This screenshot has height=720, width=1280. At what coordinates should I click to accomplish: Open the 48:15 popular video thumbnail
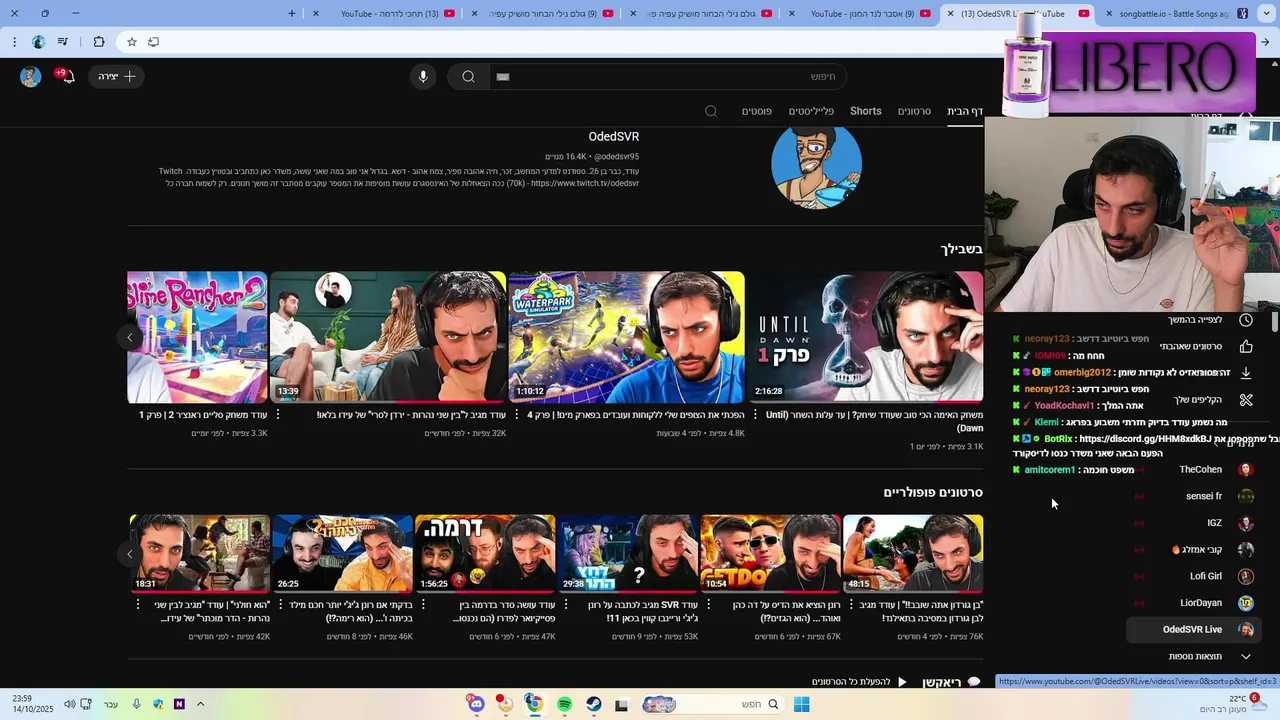point(913,553)
